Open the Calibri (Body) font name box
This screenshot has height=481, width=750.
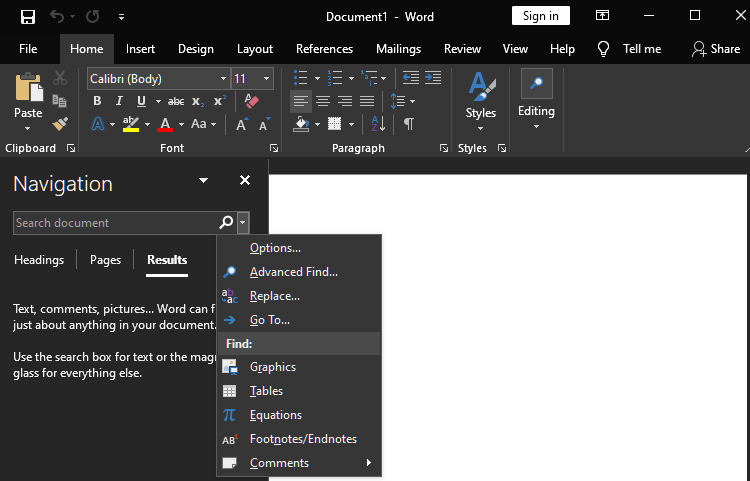point(158,78)
